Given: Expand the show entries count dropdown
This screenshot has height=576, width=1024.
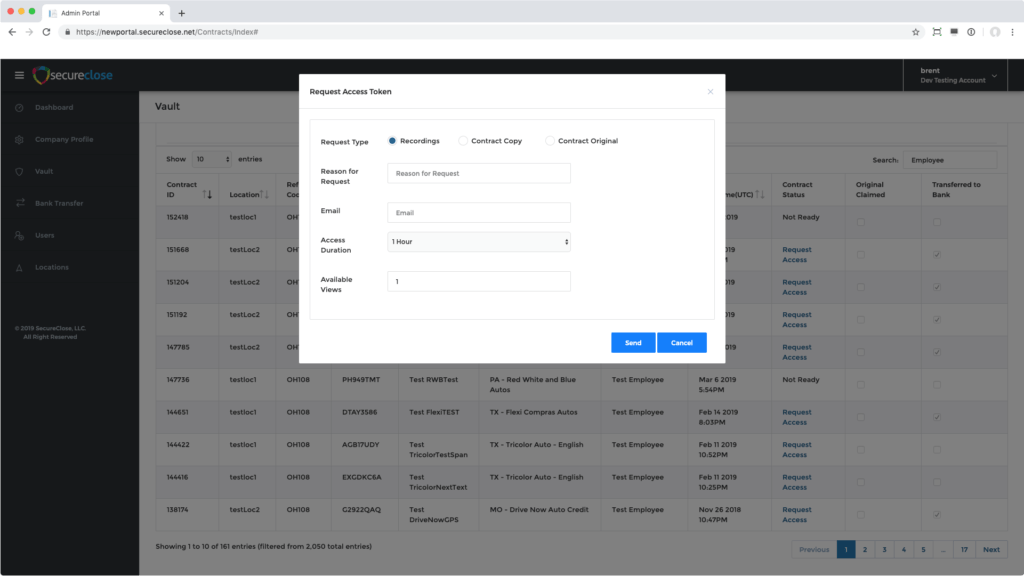Looking at the screenshot, I should tap(211, 159).
